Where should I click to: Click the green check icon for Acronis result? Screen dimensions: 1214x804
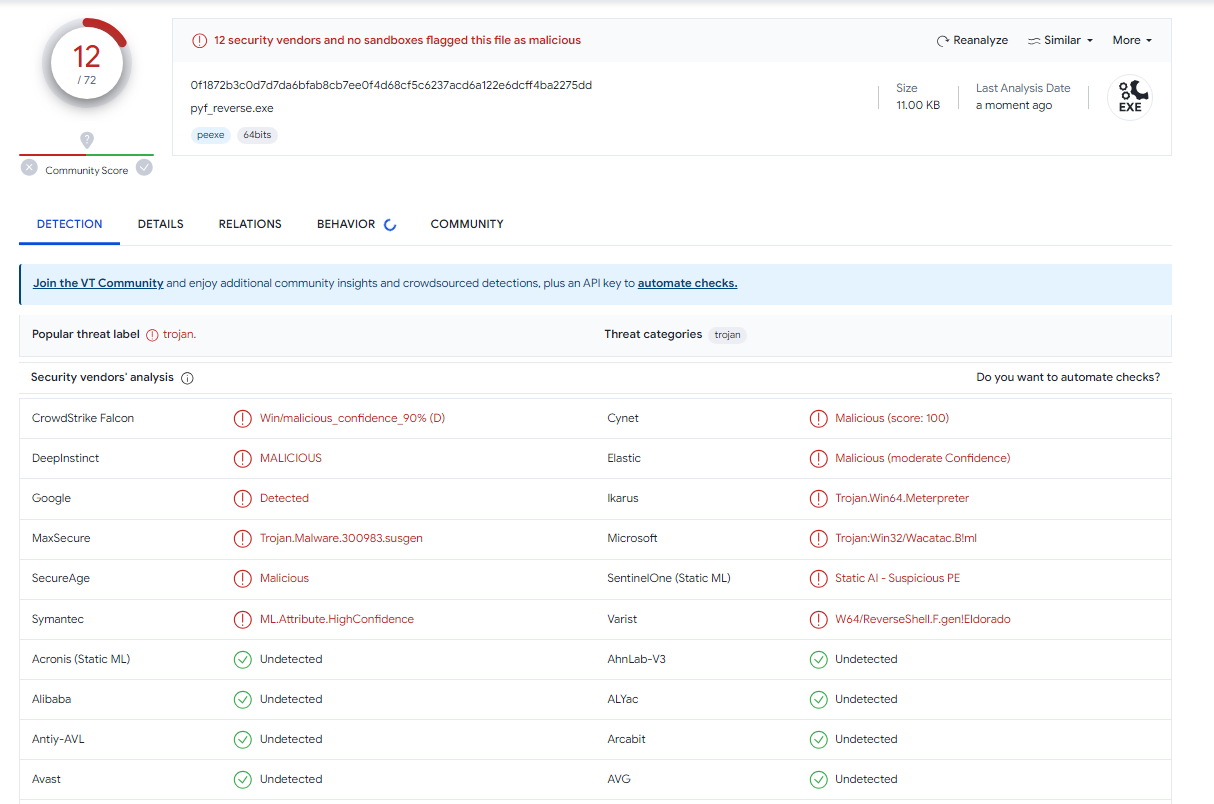(242, 660)
